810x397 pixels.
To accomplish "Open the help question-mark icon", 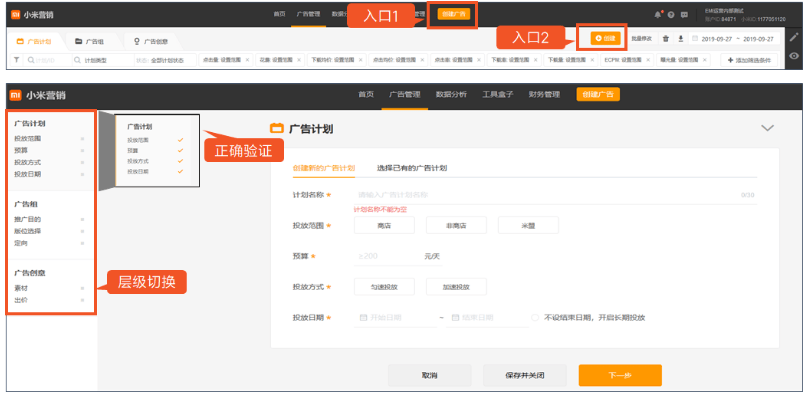I will pyautogui.click(x=671, y=14).
